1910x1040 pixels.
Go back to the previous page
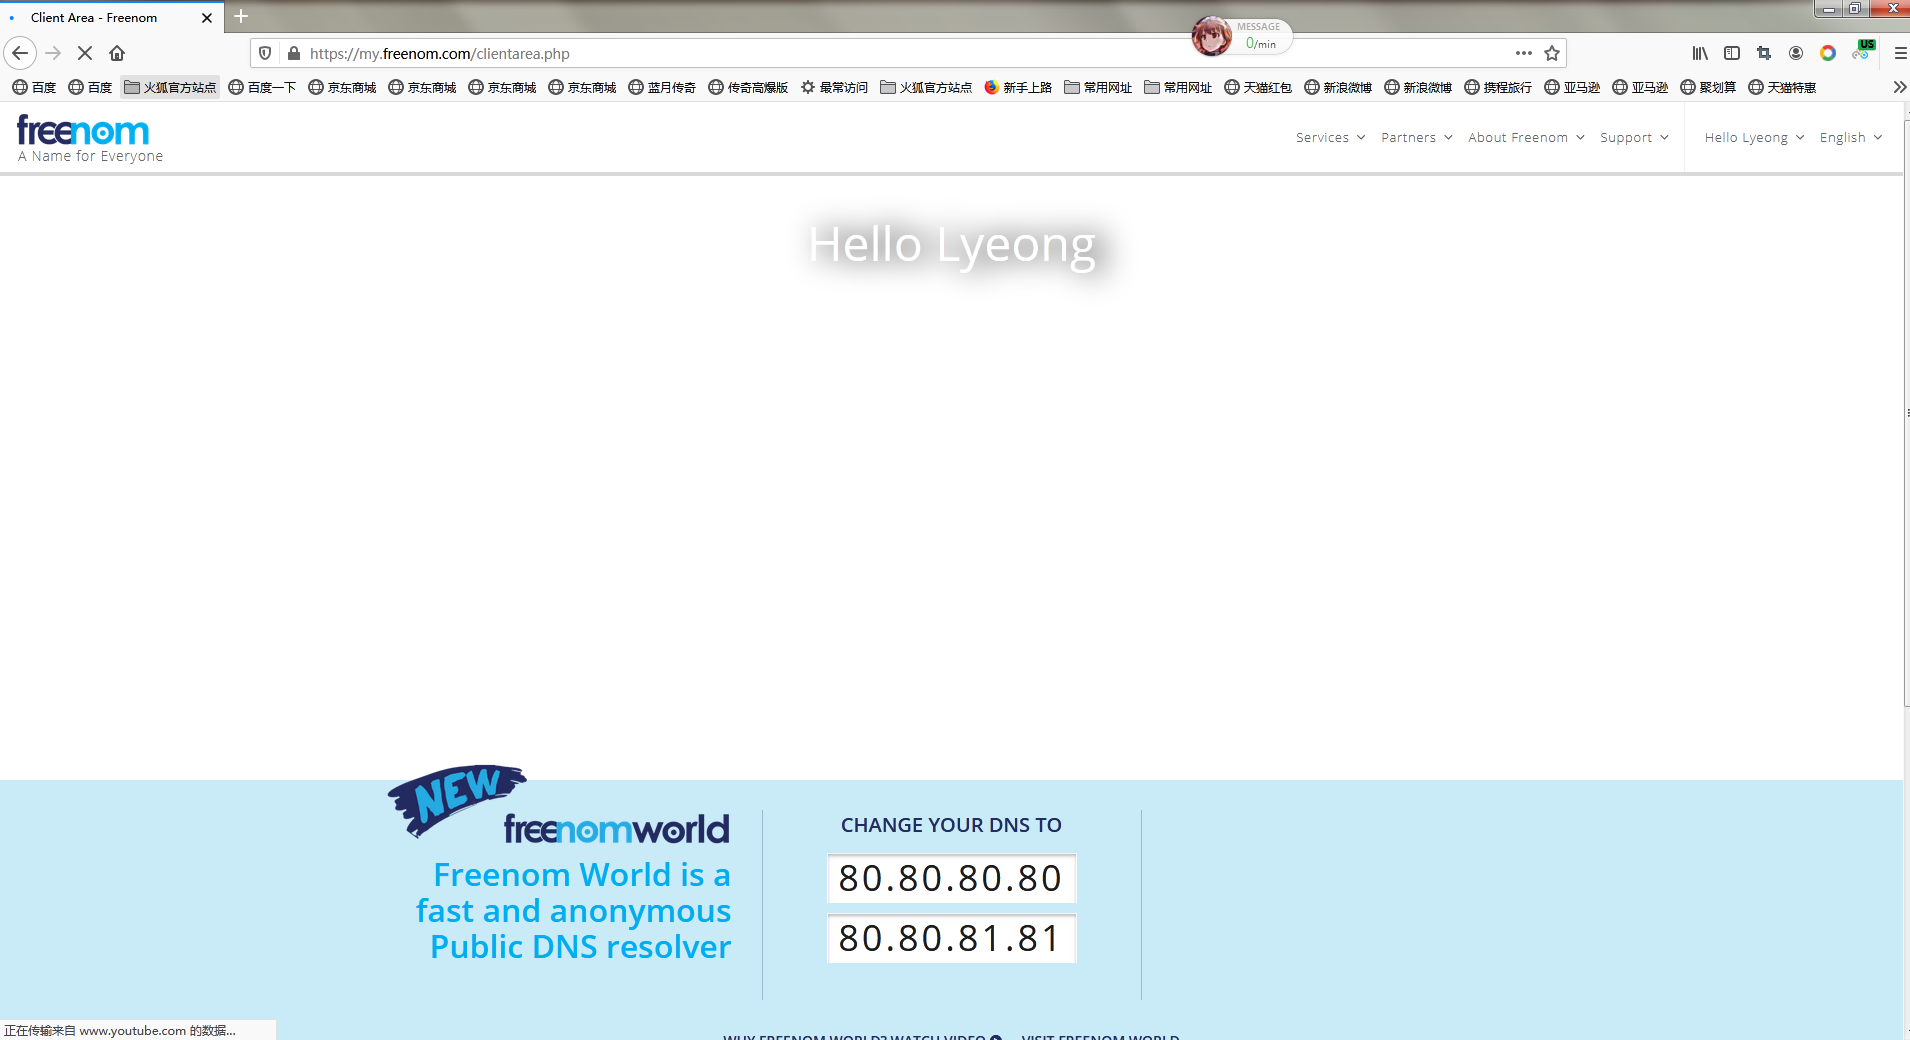pyautogui.click(x=20, y=53)
